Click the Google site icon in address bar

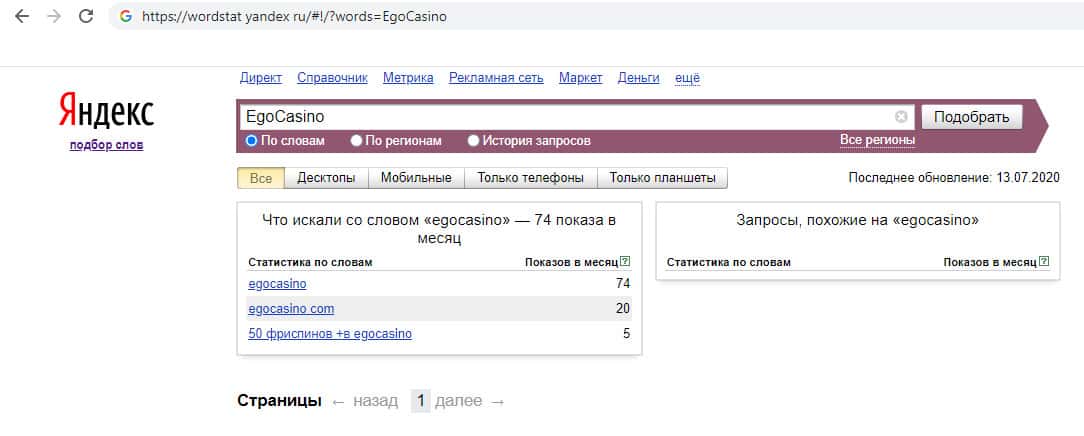tap(126, 17)
